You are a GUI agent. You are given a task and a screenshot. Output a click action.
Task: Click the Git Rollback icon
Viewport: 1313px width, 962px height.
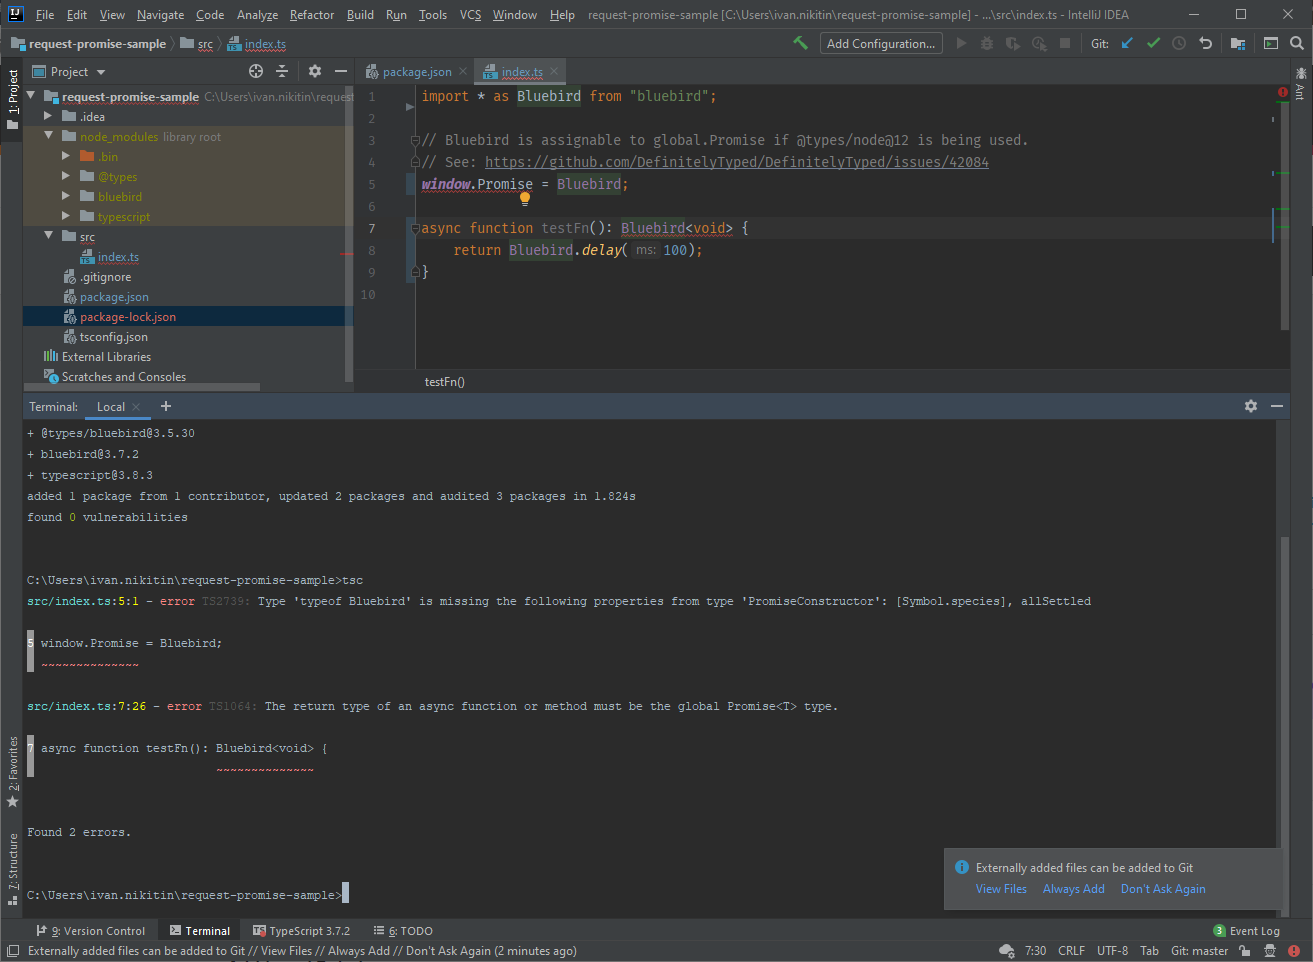[1205, 43]
